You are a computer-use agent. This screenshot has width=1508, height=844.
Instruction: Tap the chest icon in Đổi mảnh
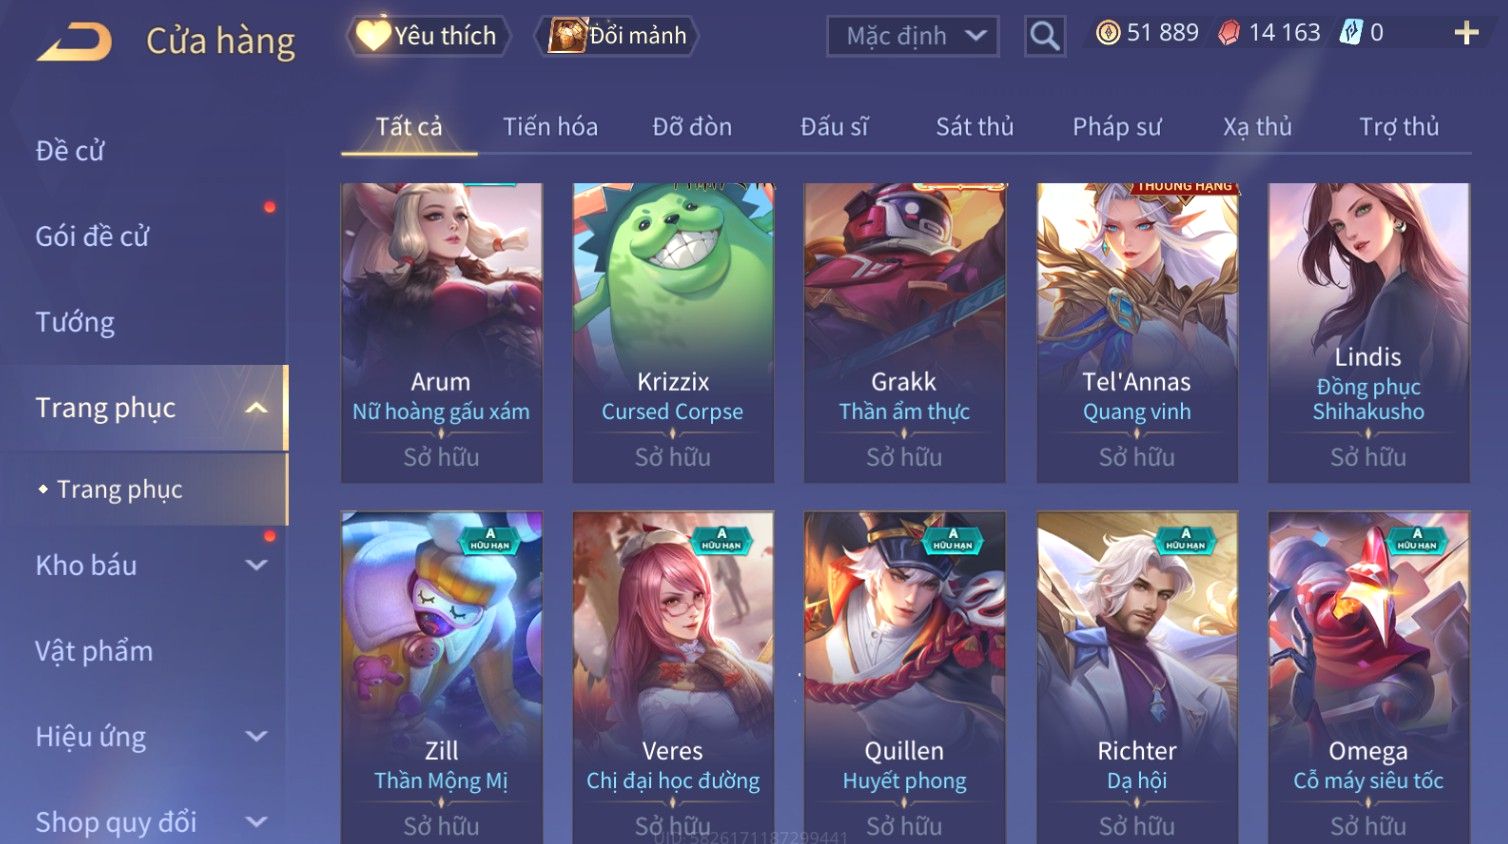click(x=567, y=36)
